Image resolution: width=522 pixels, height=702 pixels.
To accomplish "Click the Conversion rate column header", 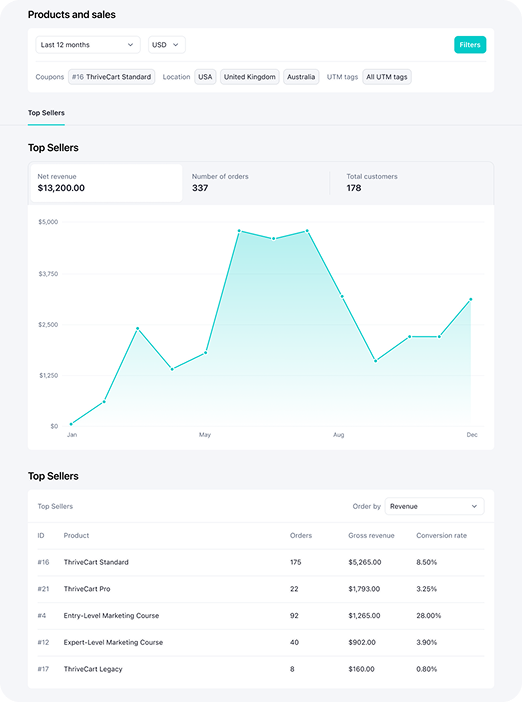I will click(x=441, y=535).
